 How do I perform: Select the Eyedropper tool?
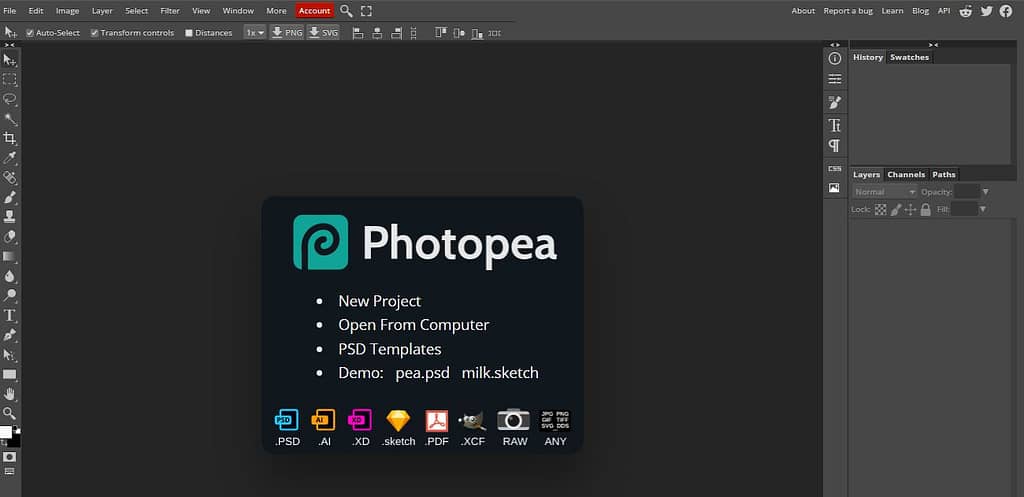(10, 158)
